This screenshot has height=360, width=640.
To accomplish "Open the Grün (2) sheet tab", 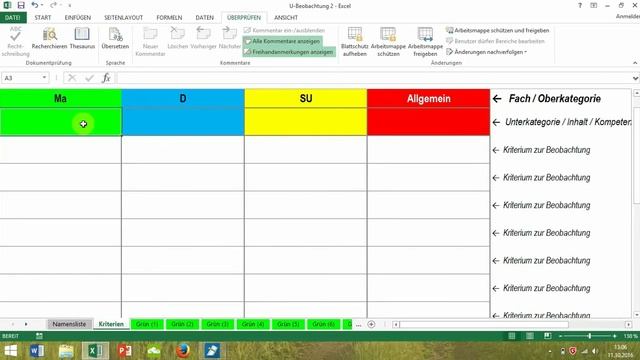I will click(x=182, y=324).
